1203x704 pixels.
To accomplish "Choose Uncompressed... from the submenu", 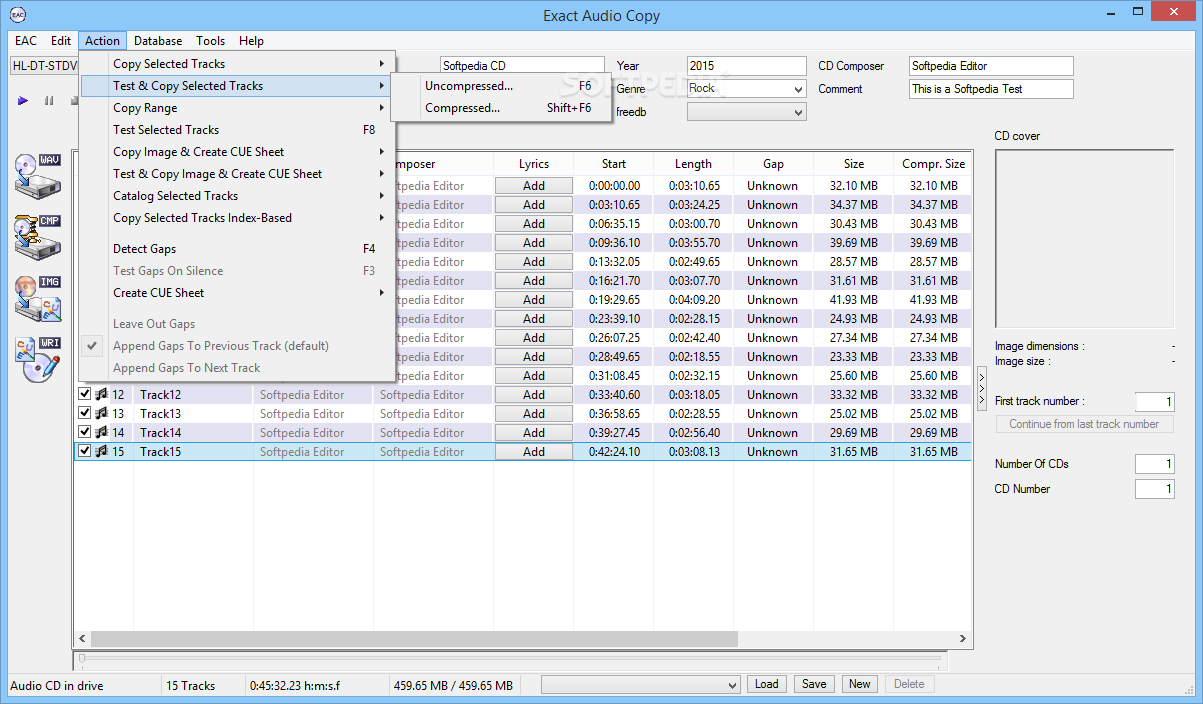I will 501,86.
